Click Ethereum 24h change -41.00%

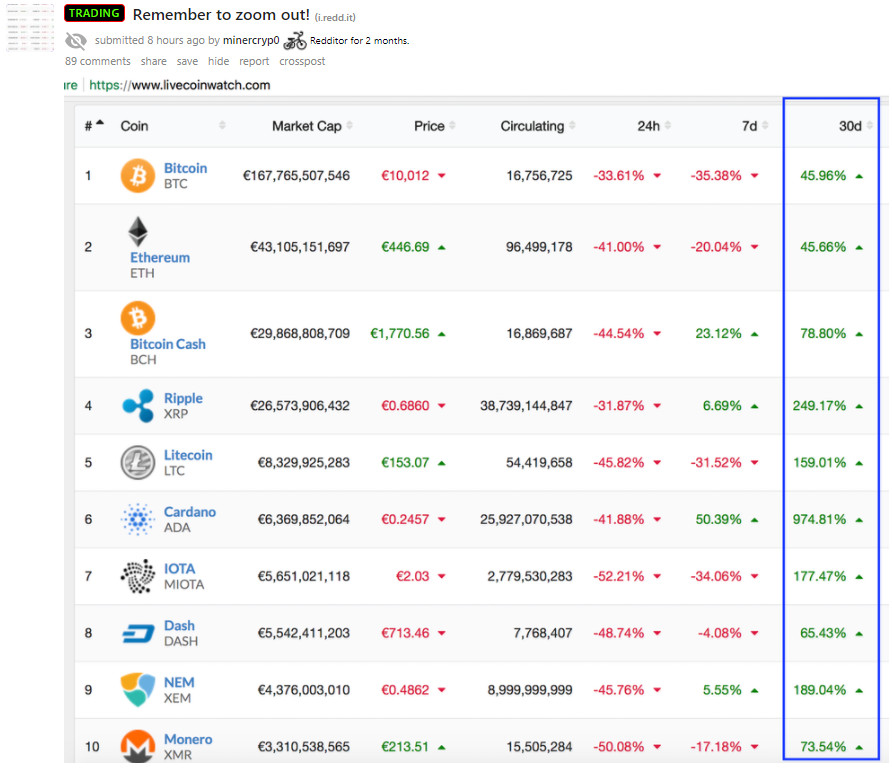coord(619,247)
